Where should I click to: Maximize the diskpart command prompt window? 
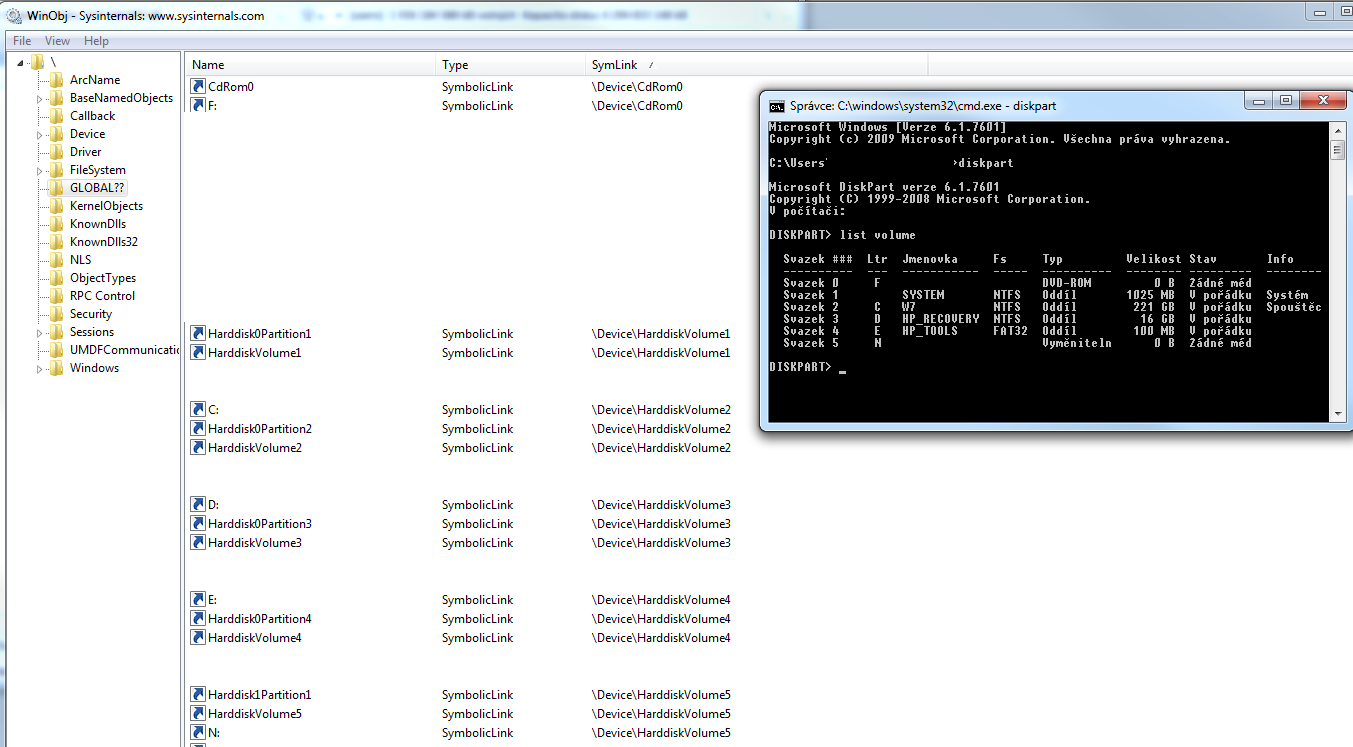[x=1286, y=100]
